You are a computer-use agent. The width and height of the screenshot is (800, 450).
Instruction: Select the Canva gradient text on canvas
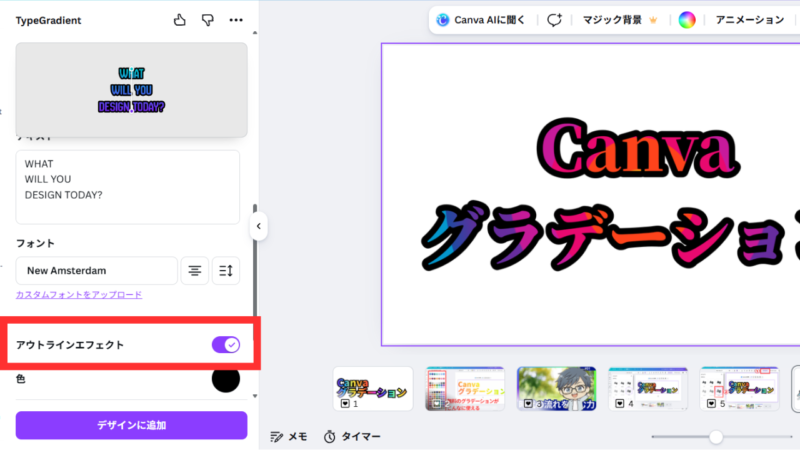click(637, 147)
